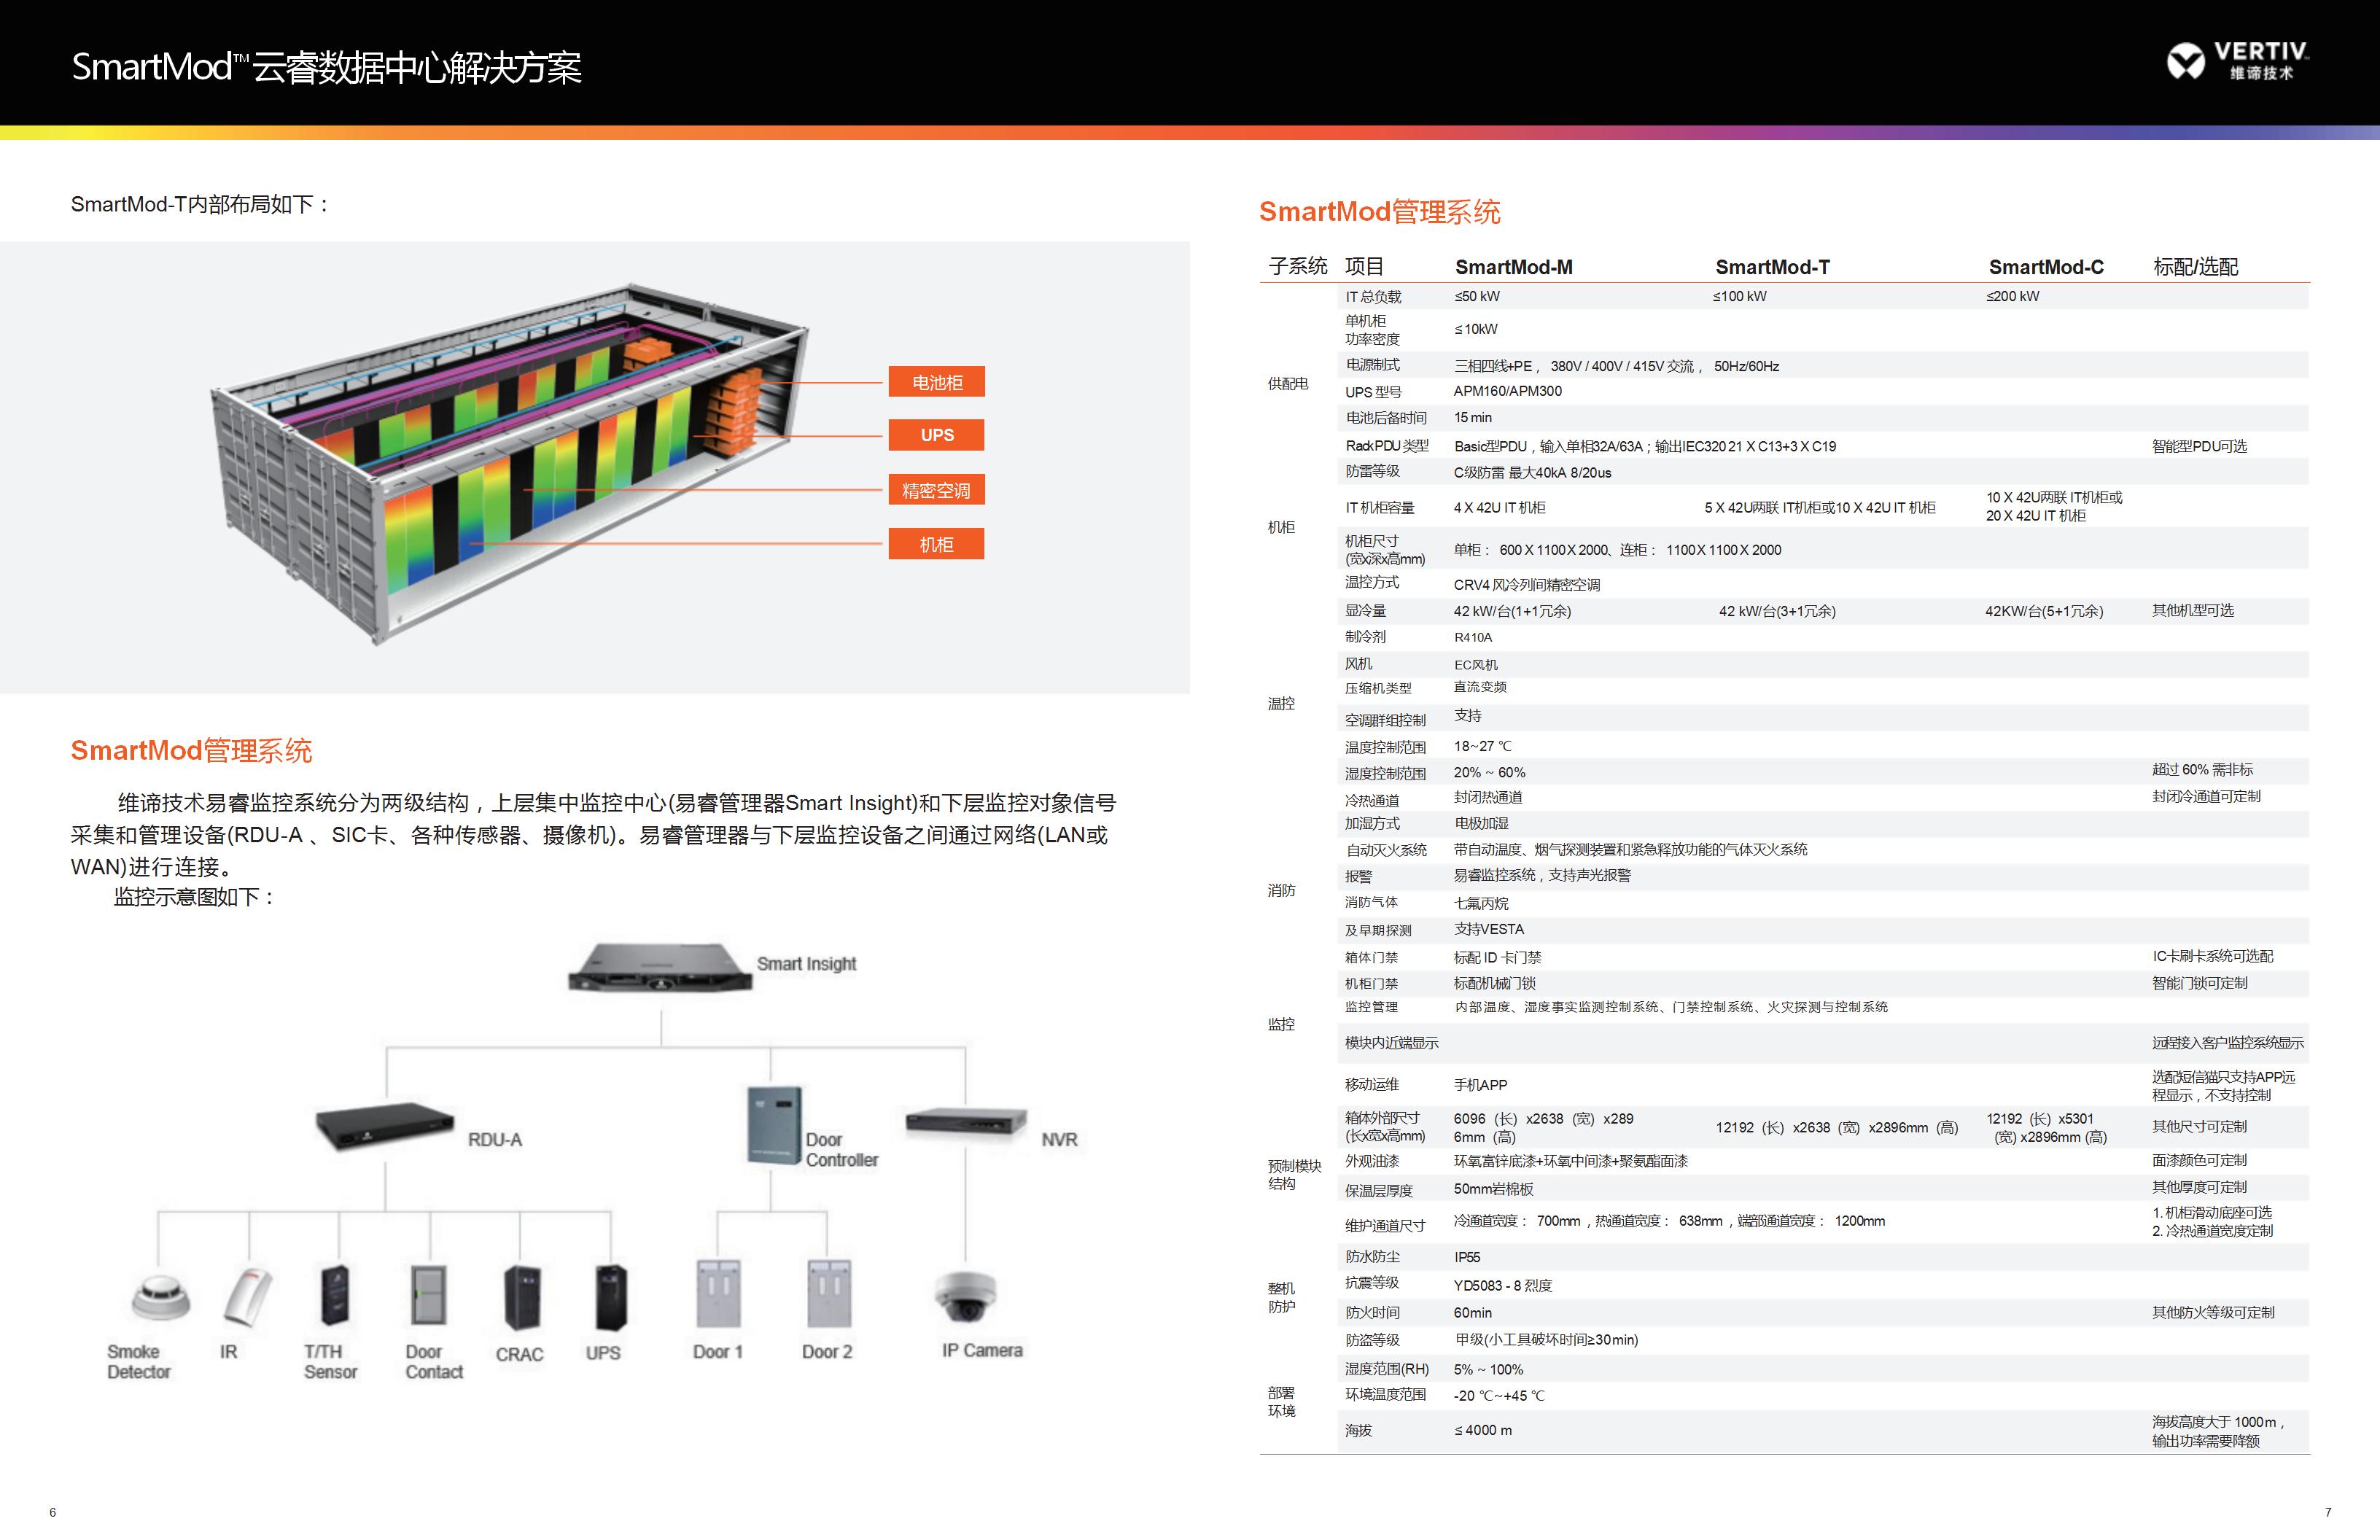Select the 监控示意图如下 caption

pyautogui.click(x=195, y=897)
